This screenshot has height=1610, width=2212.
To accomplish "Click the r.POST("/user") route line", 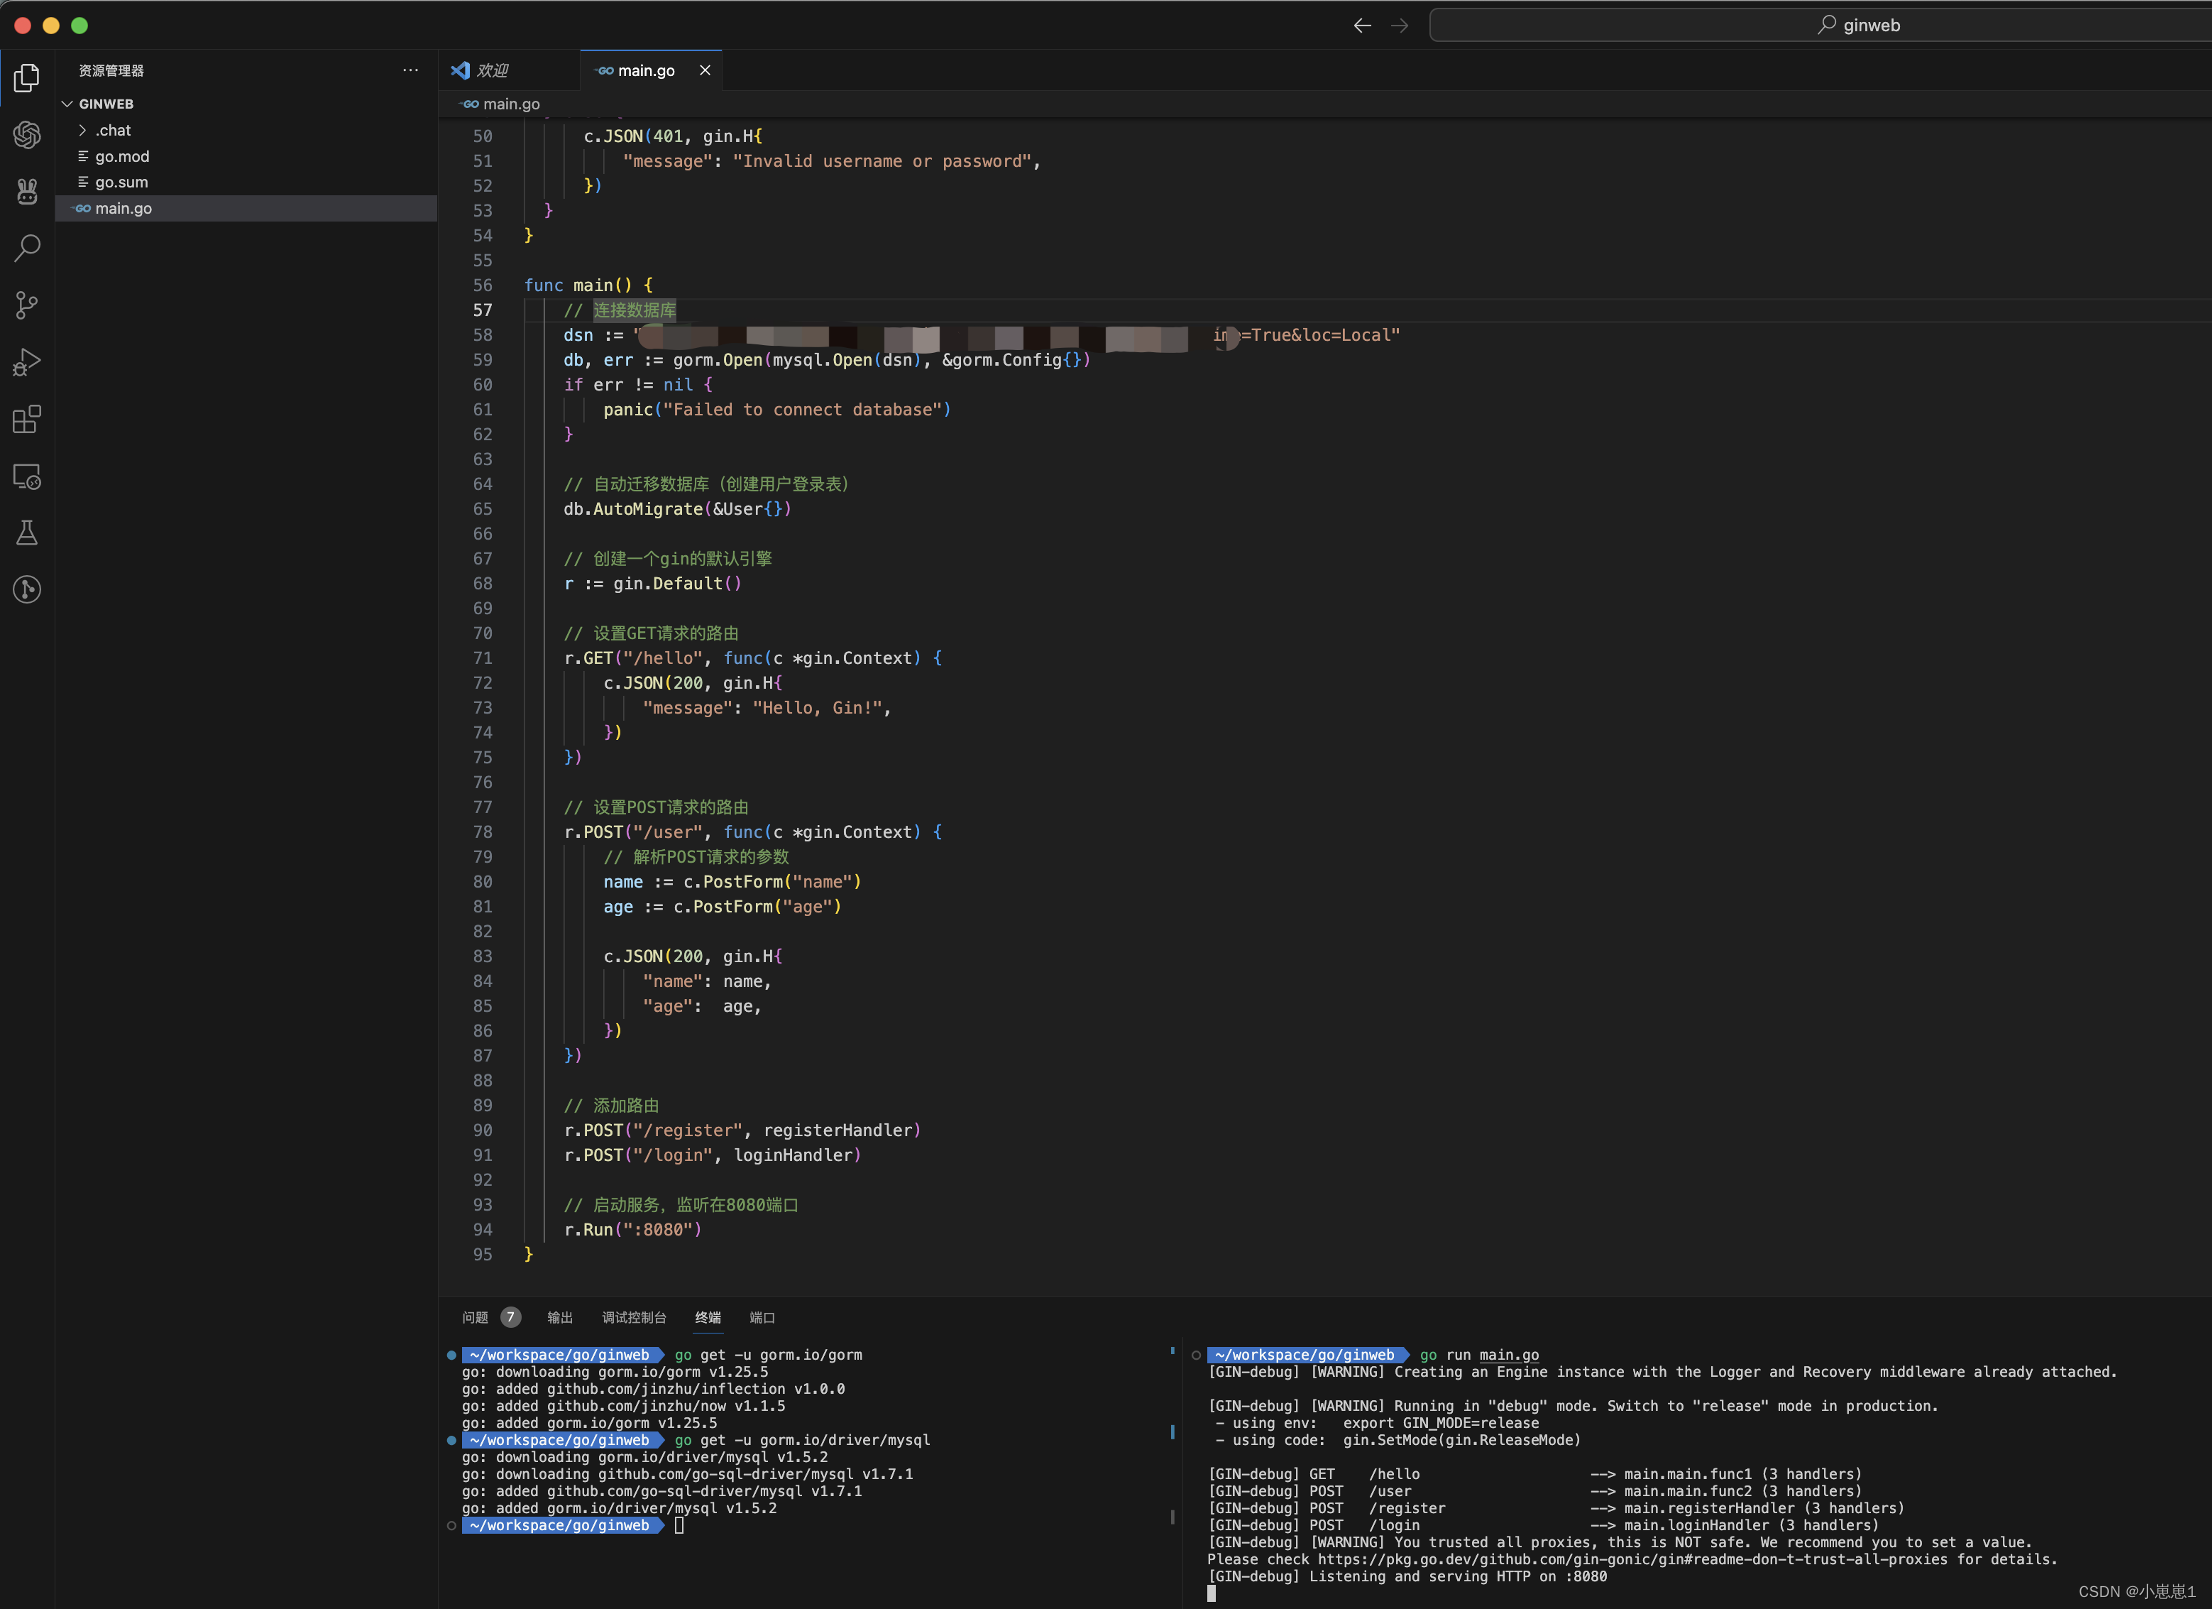I will (752, 832).
